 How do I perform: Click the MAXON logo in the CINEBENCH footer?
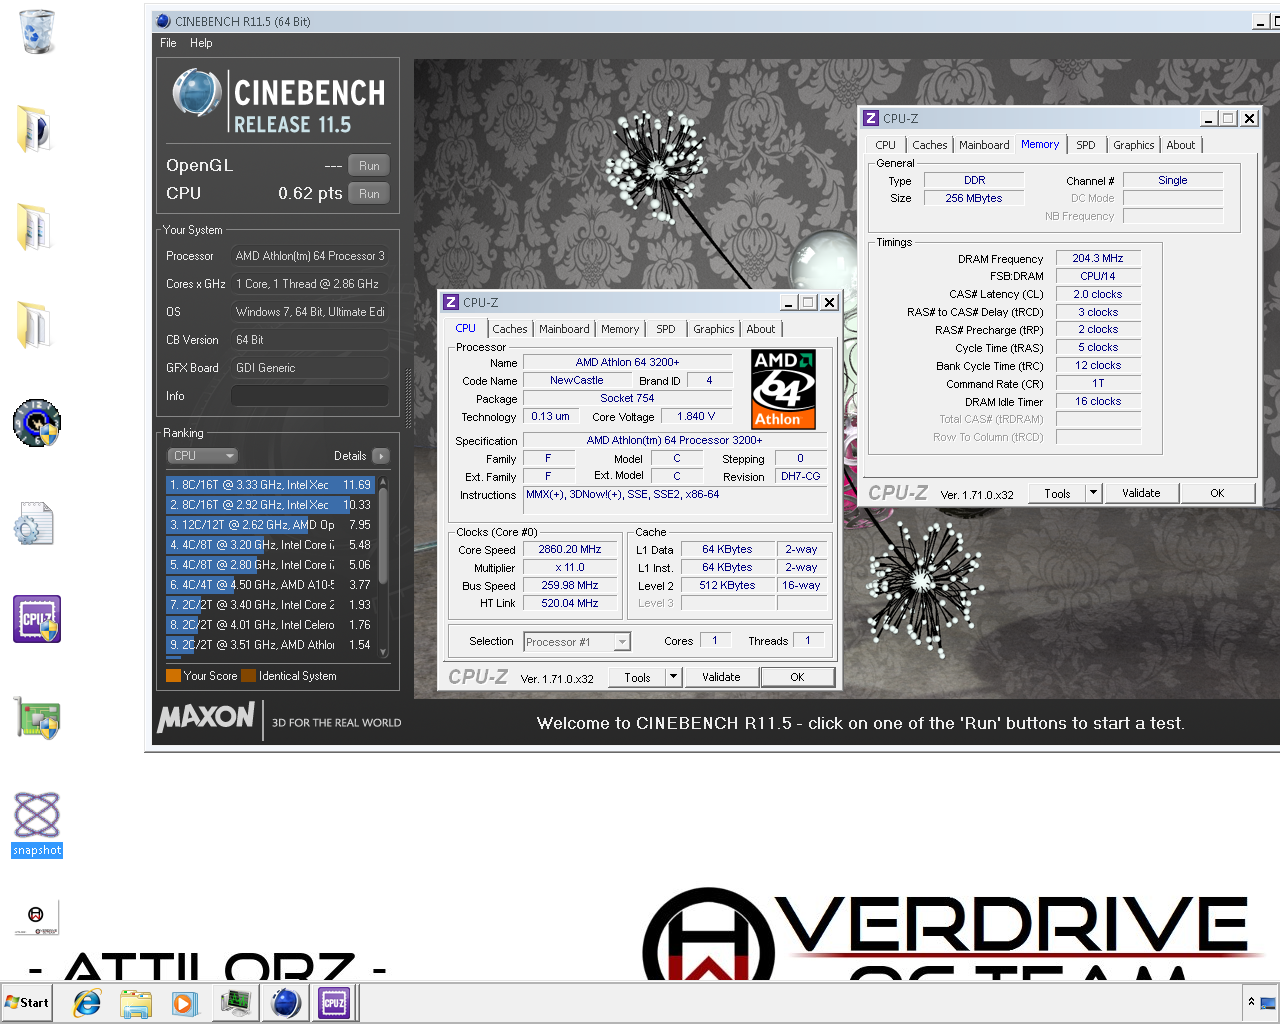click(206, 717)
